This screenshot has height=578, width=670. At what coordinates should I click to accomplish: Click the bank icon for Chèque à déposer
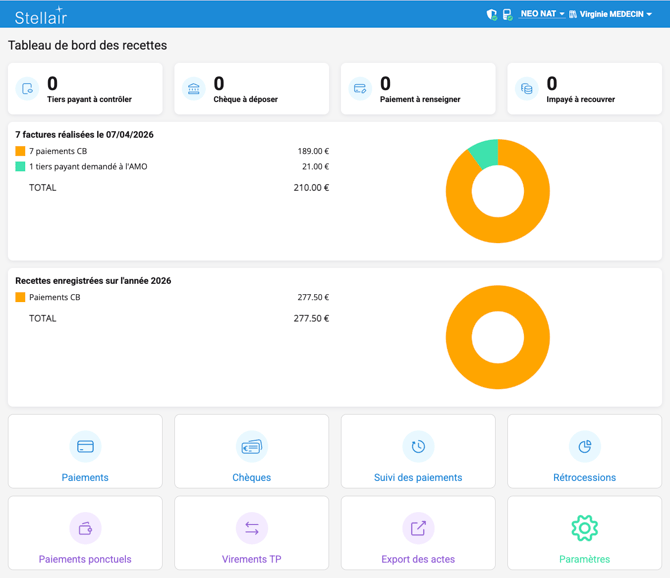coord(194,89)
